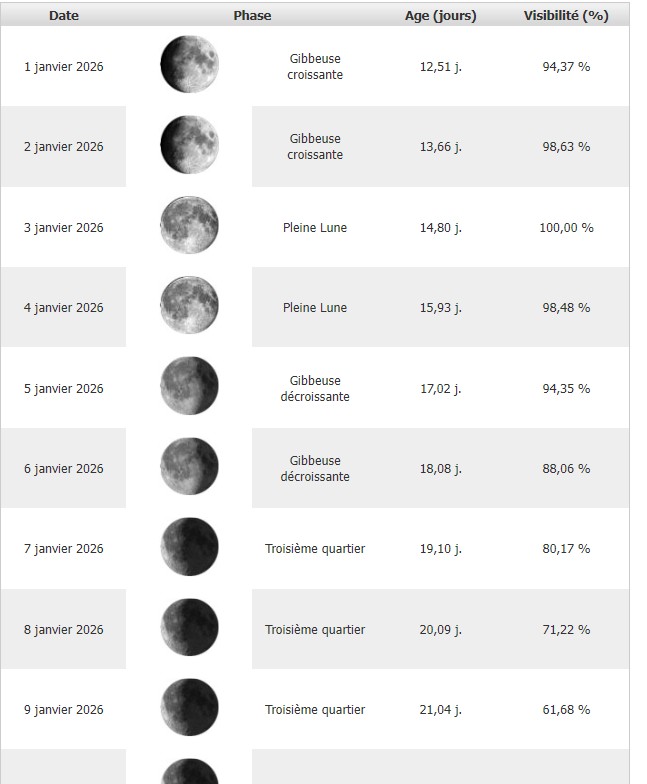
Task: Click the Pleine Lune label for 4 janvier
Action: tap(315, 308)
